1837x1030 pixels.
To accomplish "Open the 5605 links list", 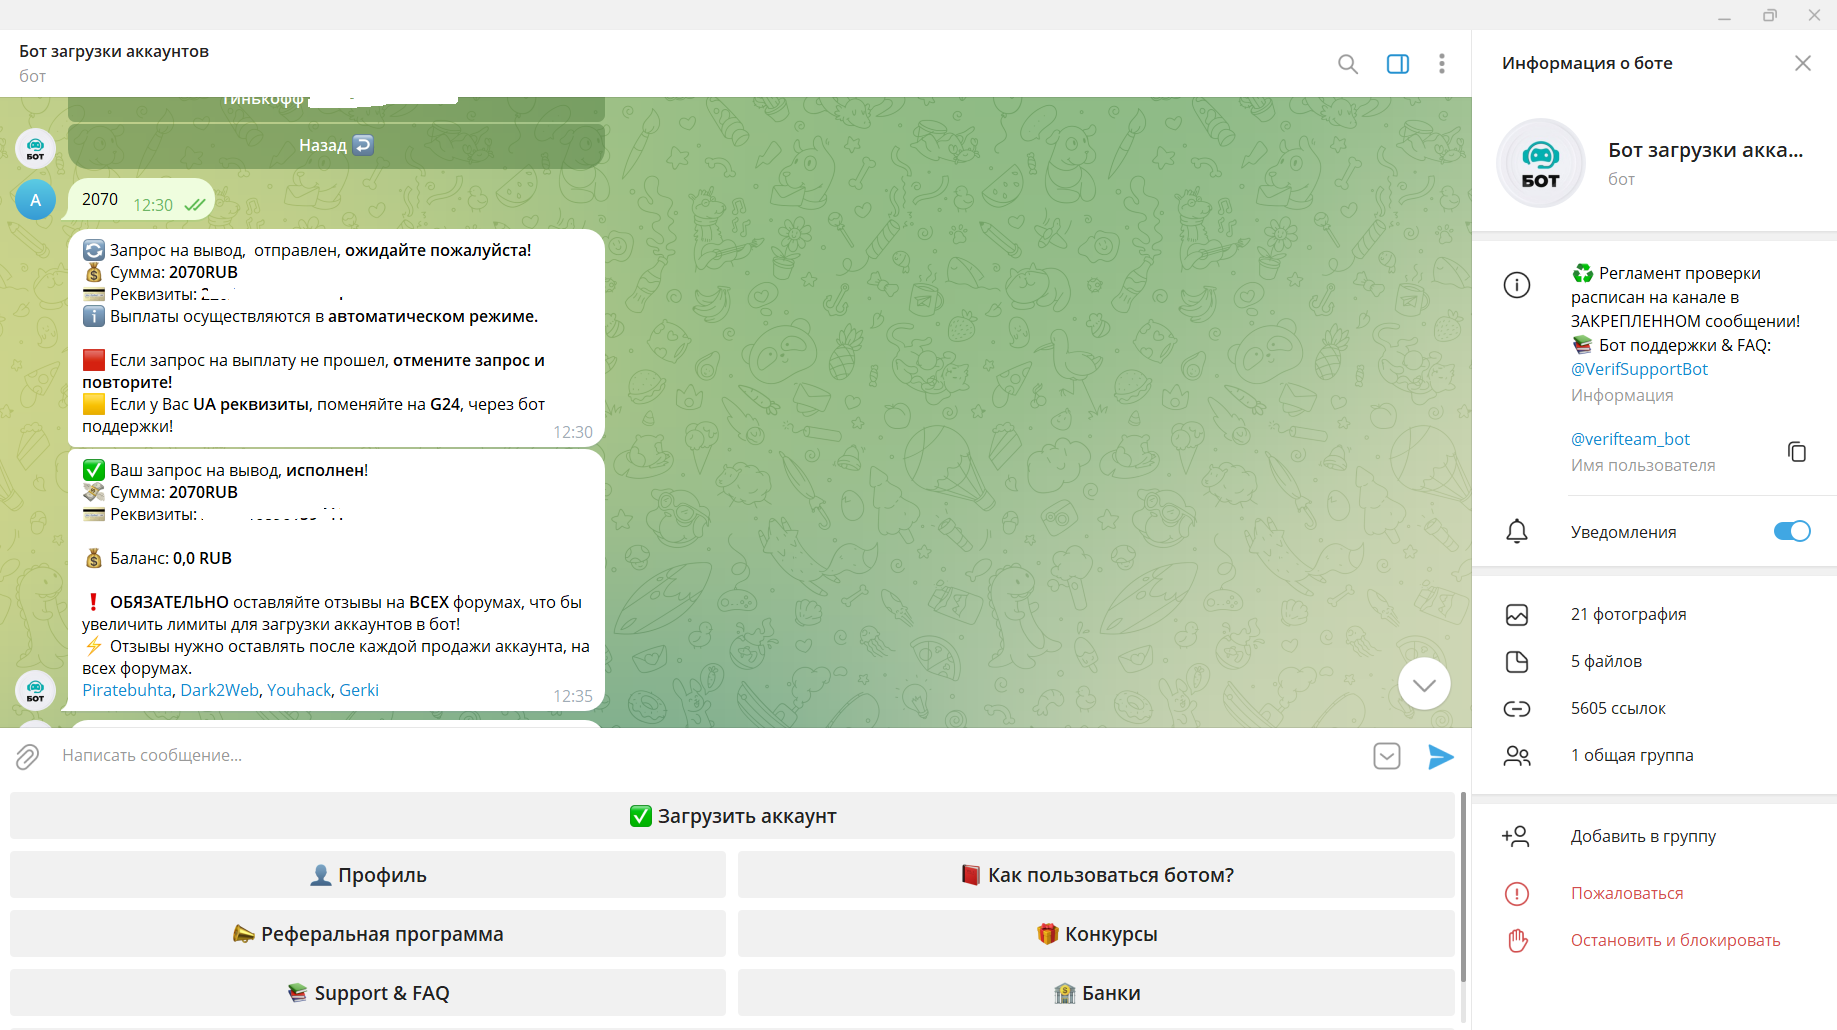I will (x=1617, y=708).
